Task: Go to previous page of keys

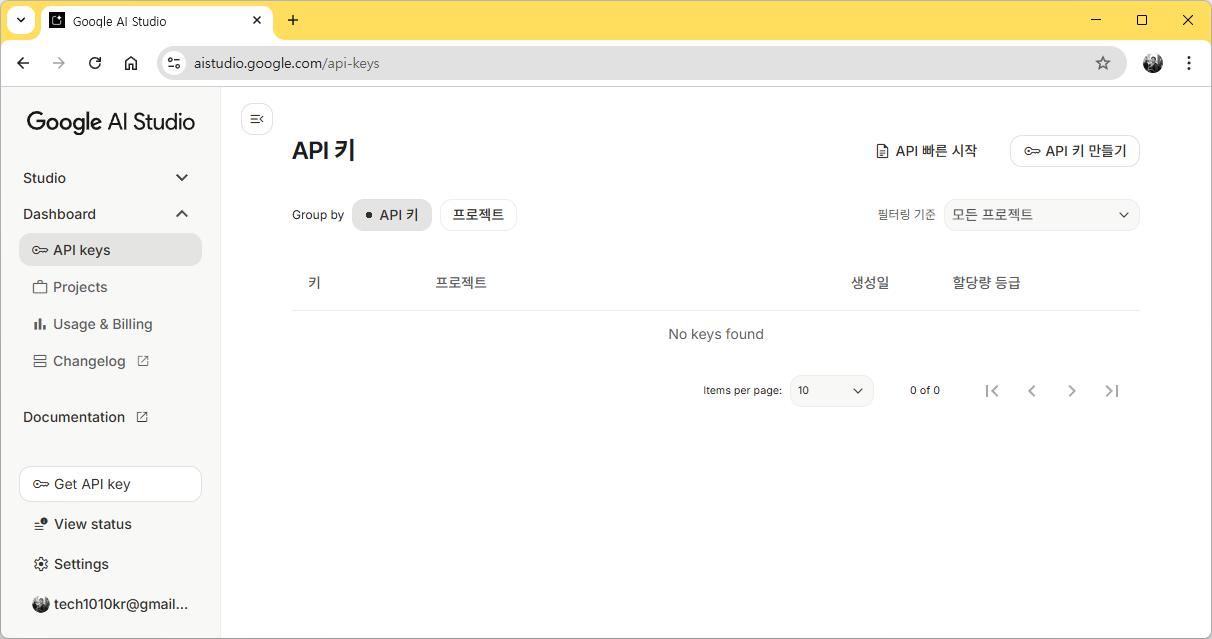Action: pyautogui.click(x=1032, y=391)
